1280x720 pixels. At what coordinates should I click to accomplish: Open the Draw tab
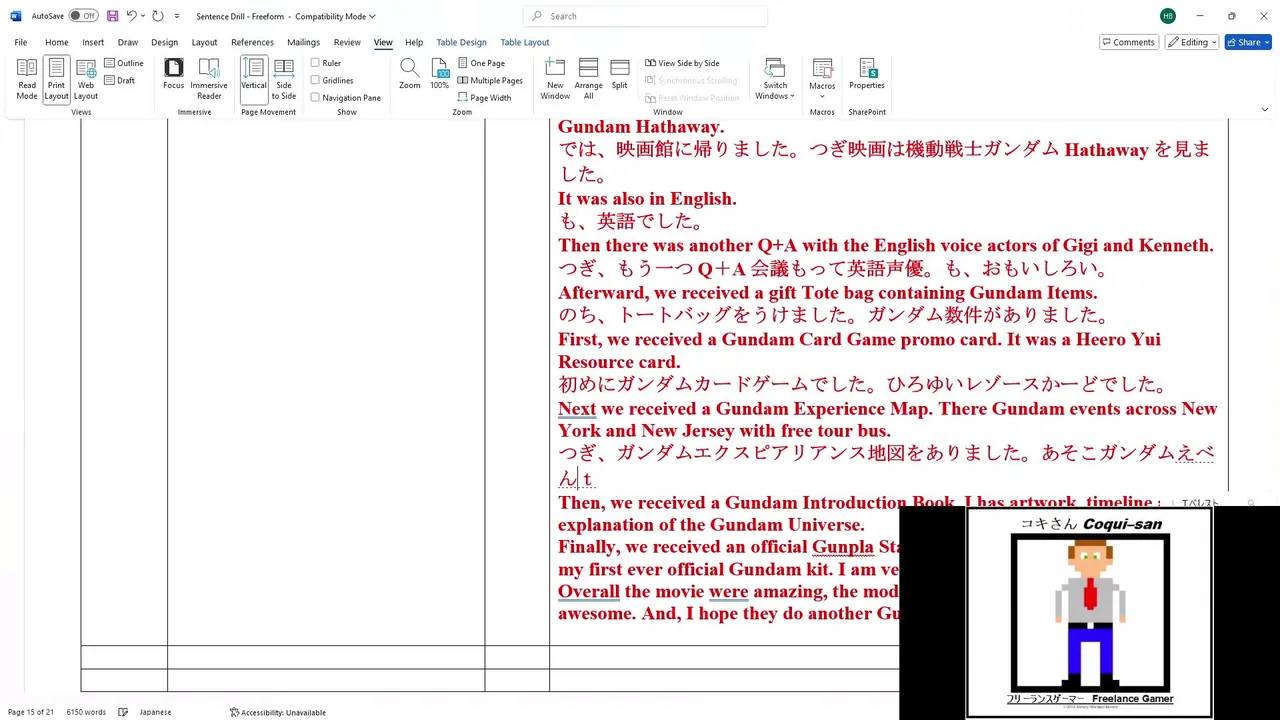pyautogui.click(x=128, y=42)
